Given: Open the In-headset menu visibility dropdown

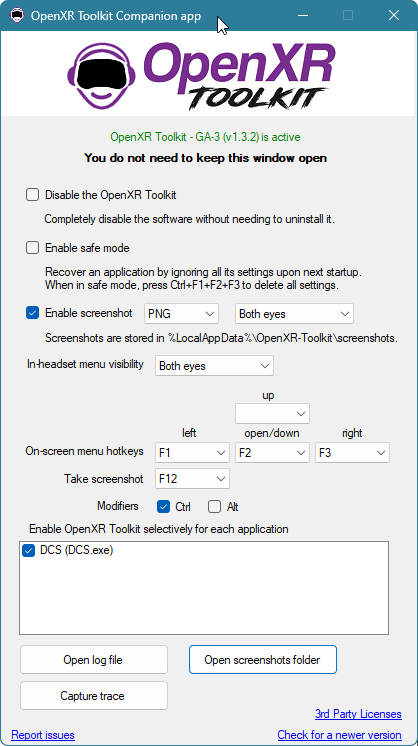Looking at the screenshot, I should [x=214, y=366].
